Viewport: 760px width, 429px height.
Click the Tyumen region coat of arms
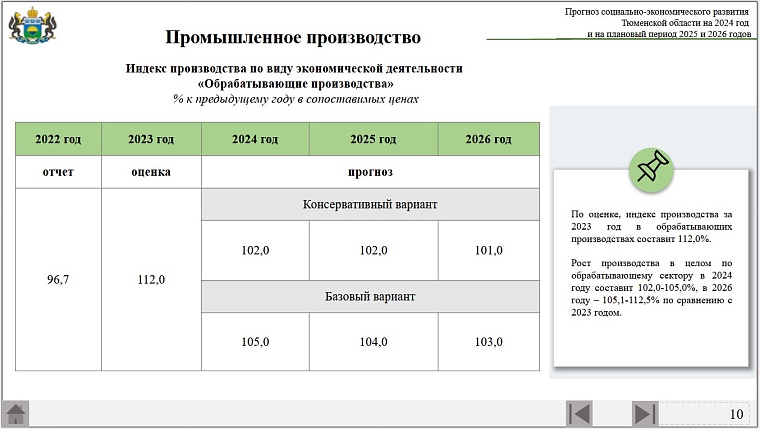(32, 26)
